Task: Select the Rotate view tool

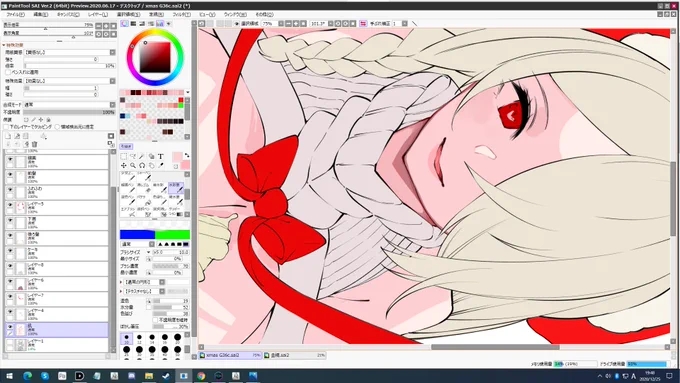Action: (142, 165)
